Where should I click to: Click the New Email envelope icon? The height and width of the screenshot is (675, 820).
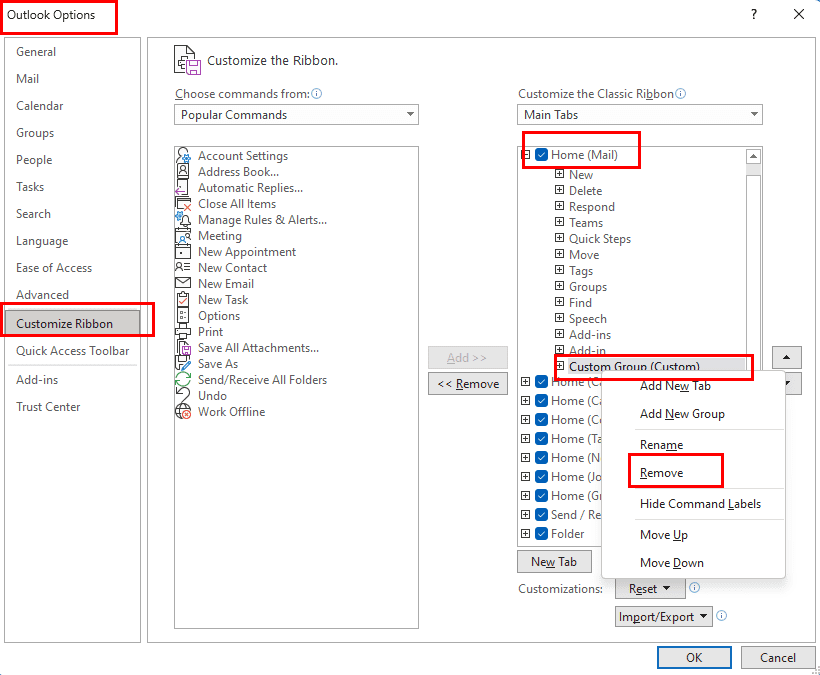click(183, 283)
